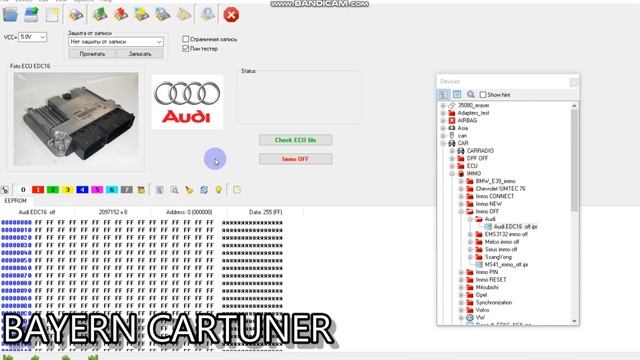Select blue color marker 4
This screenshot has width=640, height=360.
point(82,190)
